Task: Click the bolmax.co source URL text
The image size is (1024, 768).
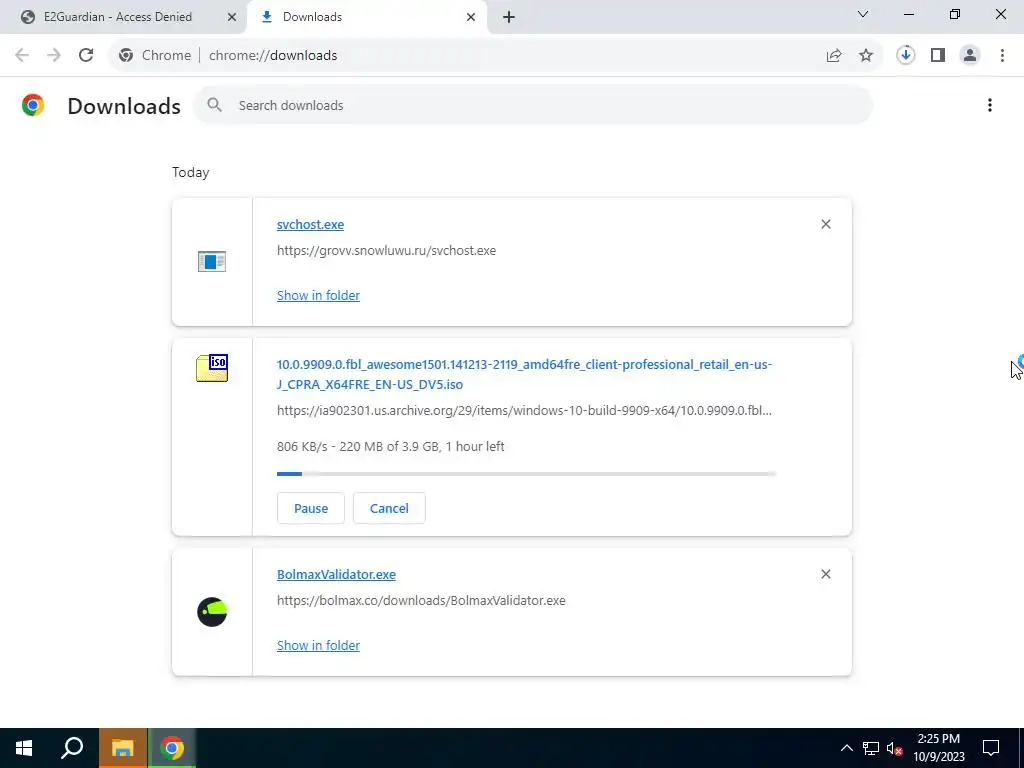Action: click(421, 601)
